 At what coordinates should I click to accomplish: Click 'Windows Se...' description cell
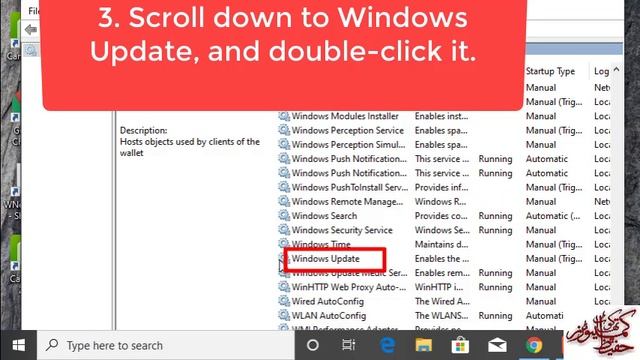click(x=442, y=230)
